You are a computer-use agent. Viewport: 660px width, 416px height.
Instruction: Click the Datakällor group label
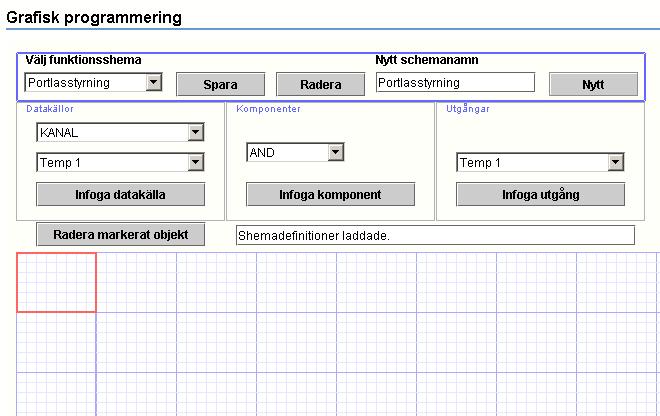(50, 109)
